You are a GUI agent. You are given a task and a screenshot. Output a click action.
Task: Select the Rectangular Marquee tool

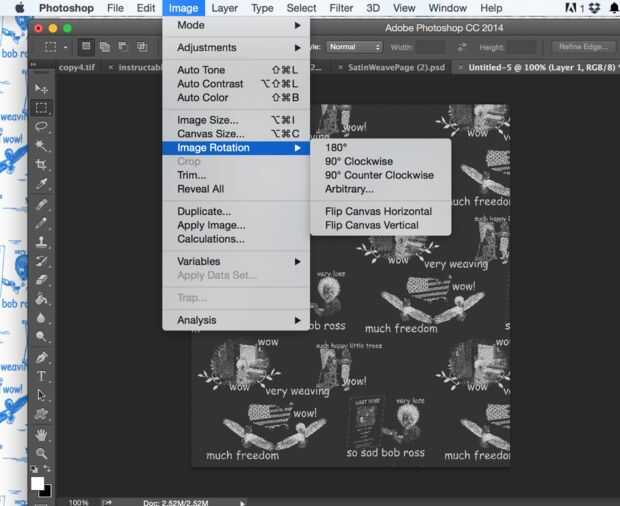click(41, 108)
